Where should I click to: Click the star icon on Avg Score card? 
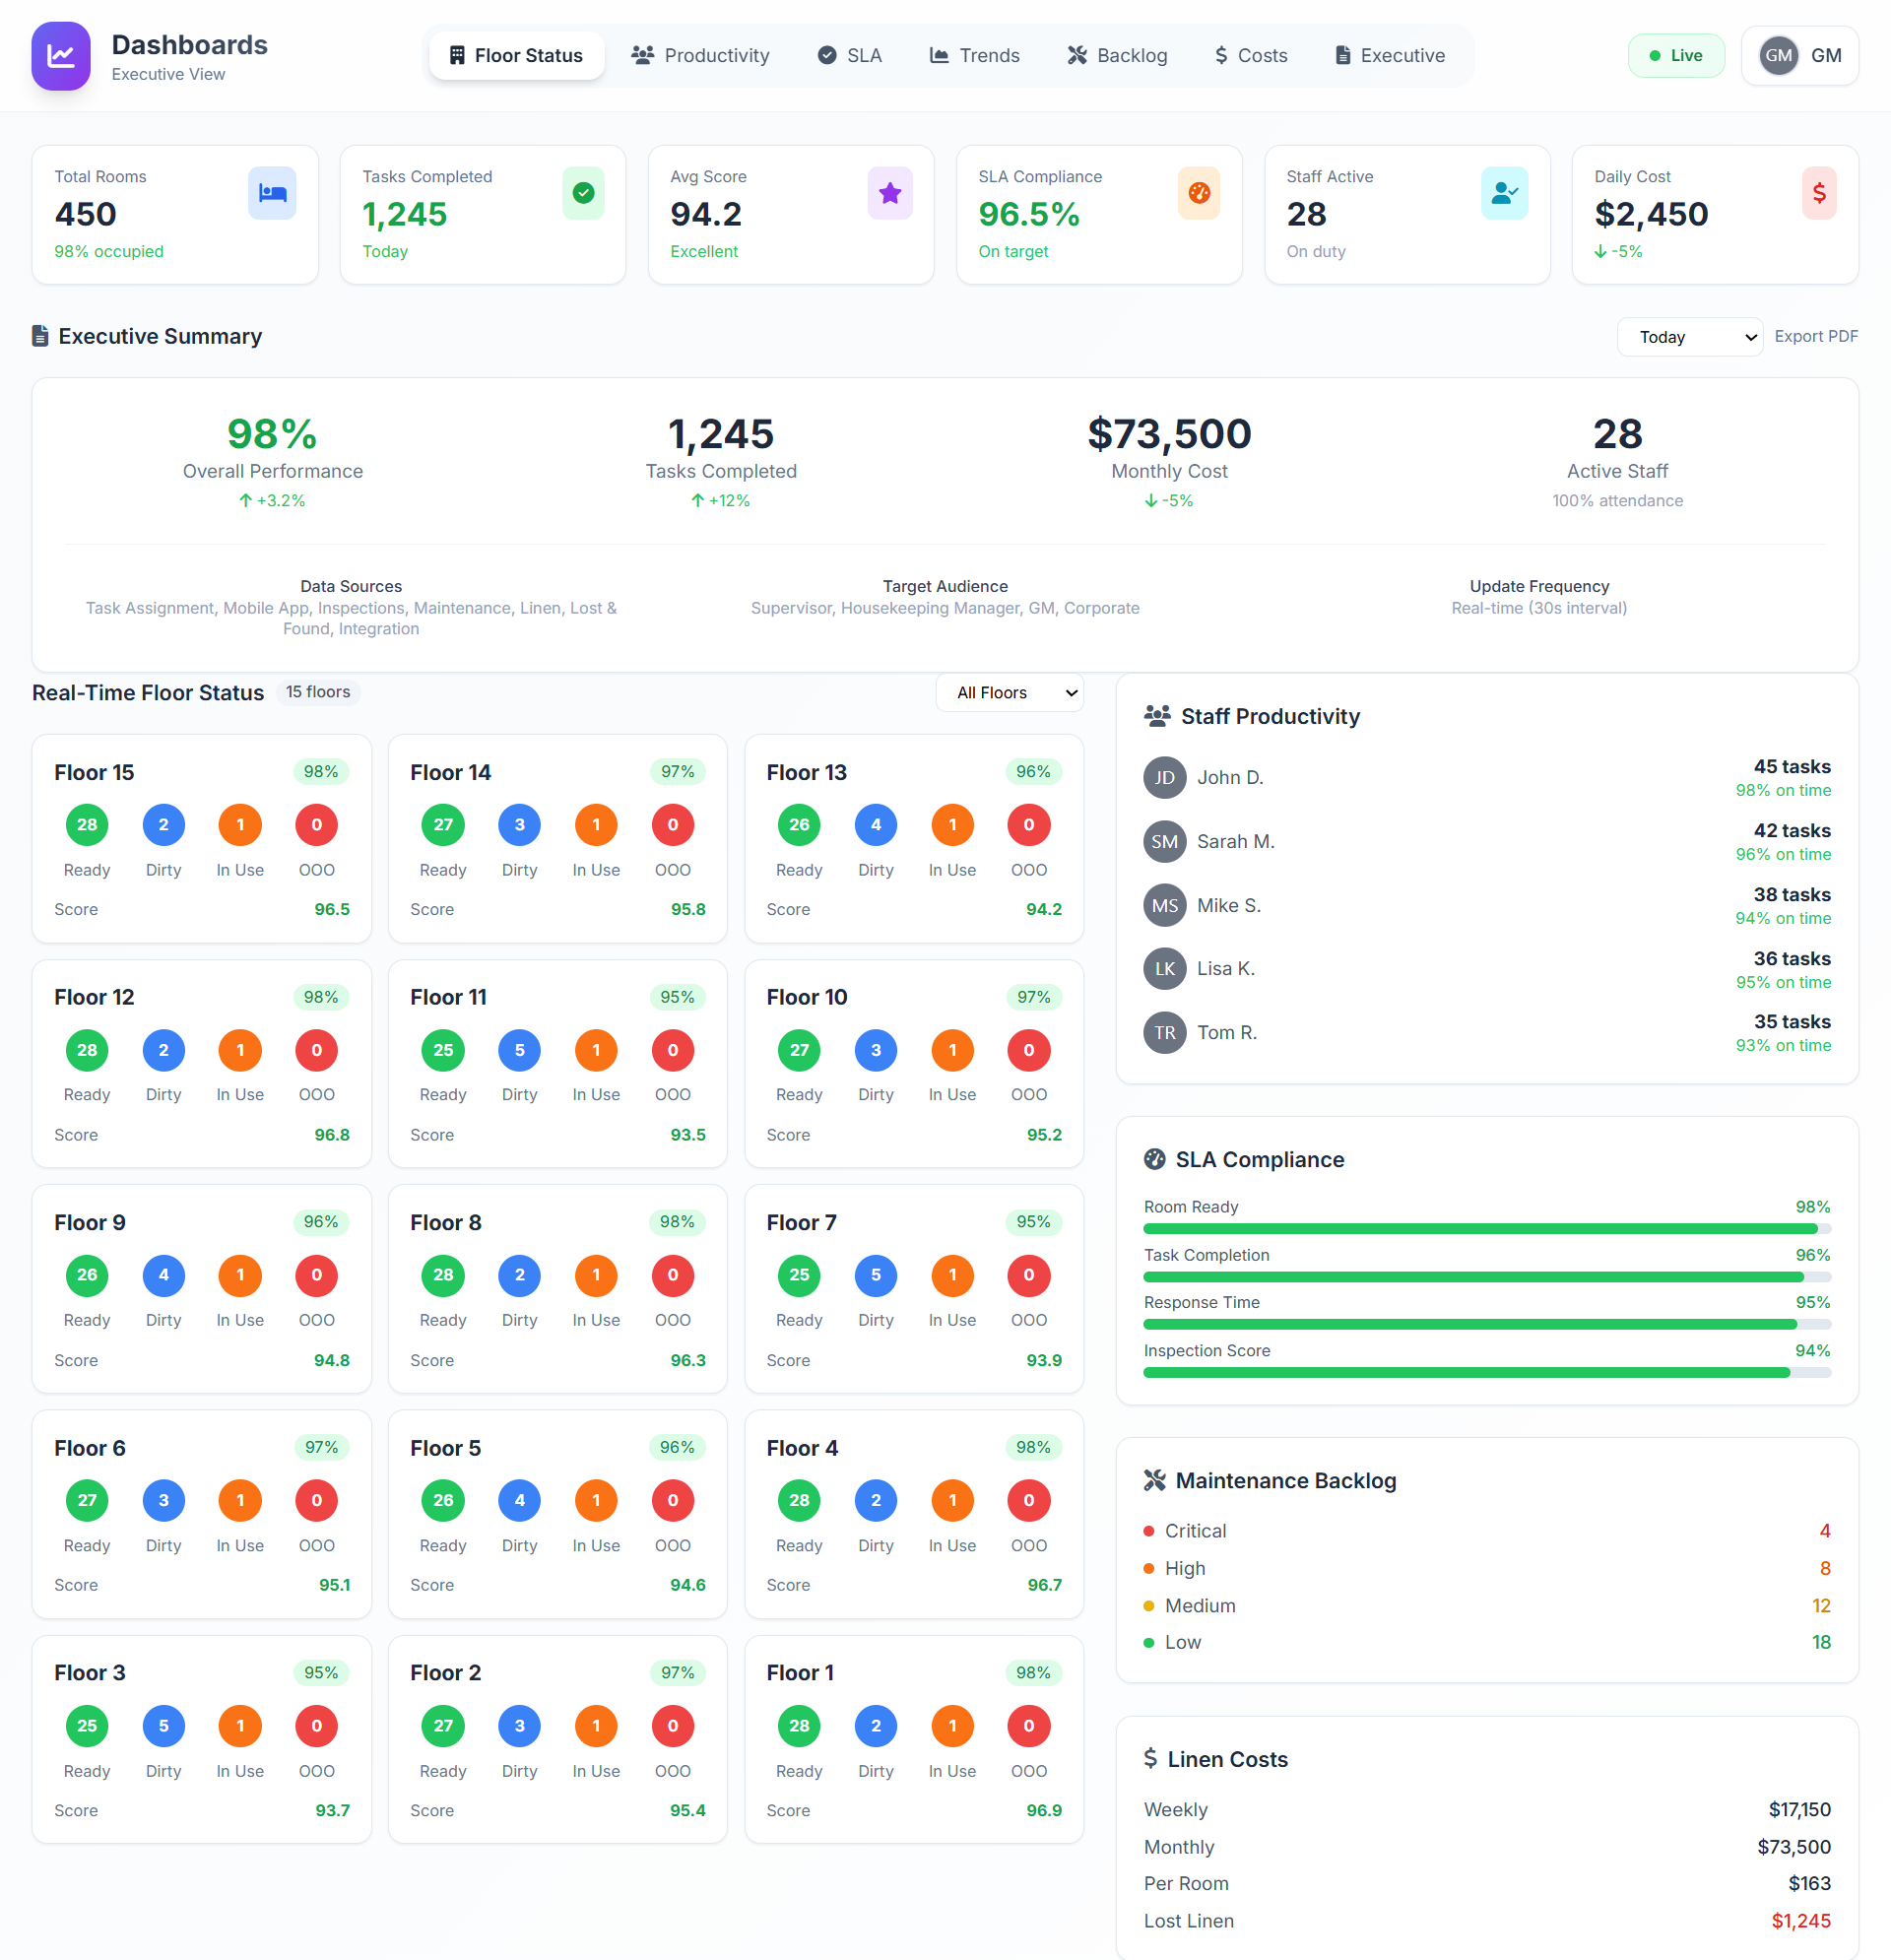(x=890, y=193)
